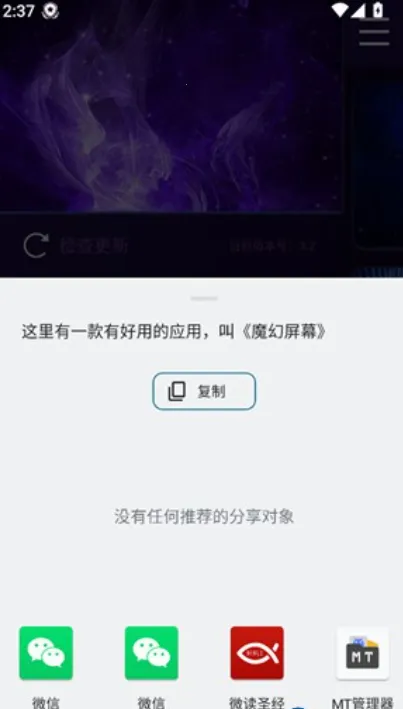Tap the battery indicator in status bar
This screenshot has width=403, height=709.
(377, 9)
